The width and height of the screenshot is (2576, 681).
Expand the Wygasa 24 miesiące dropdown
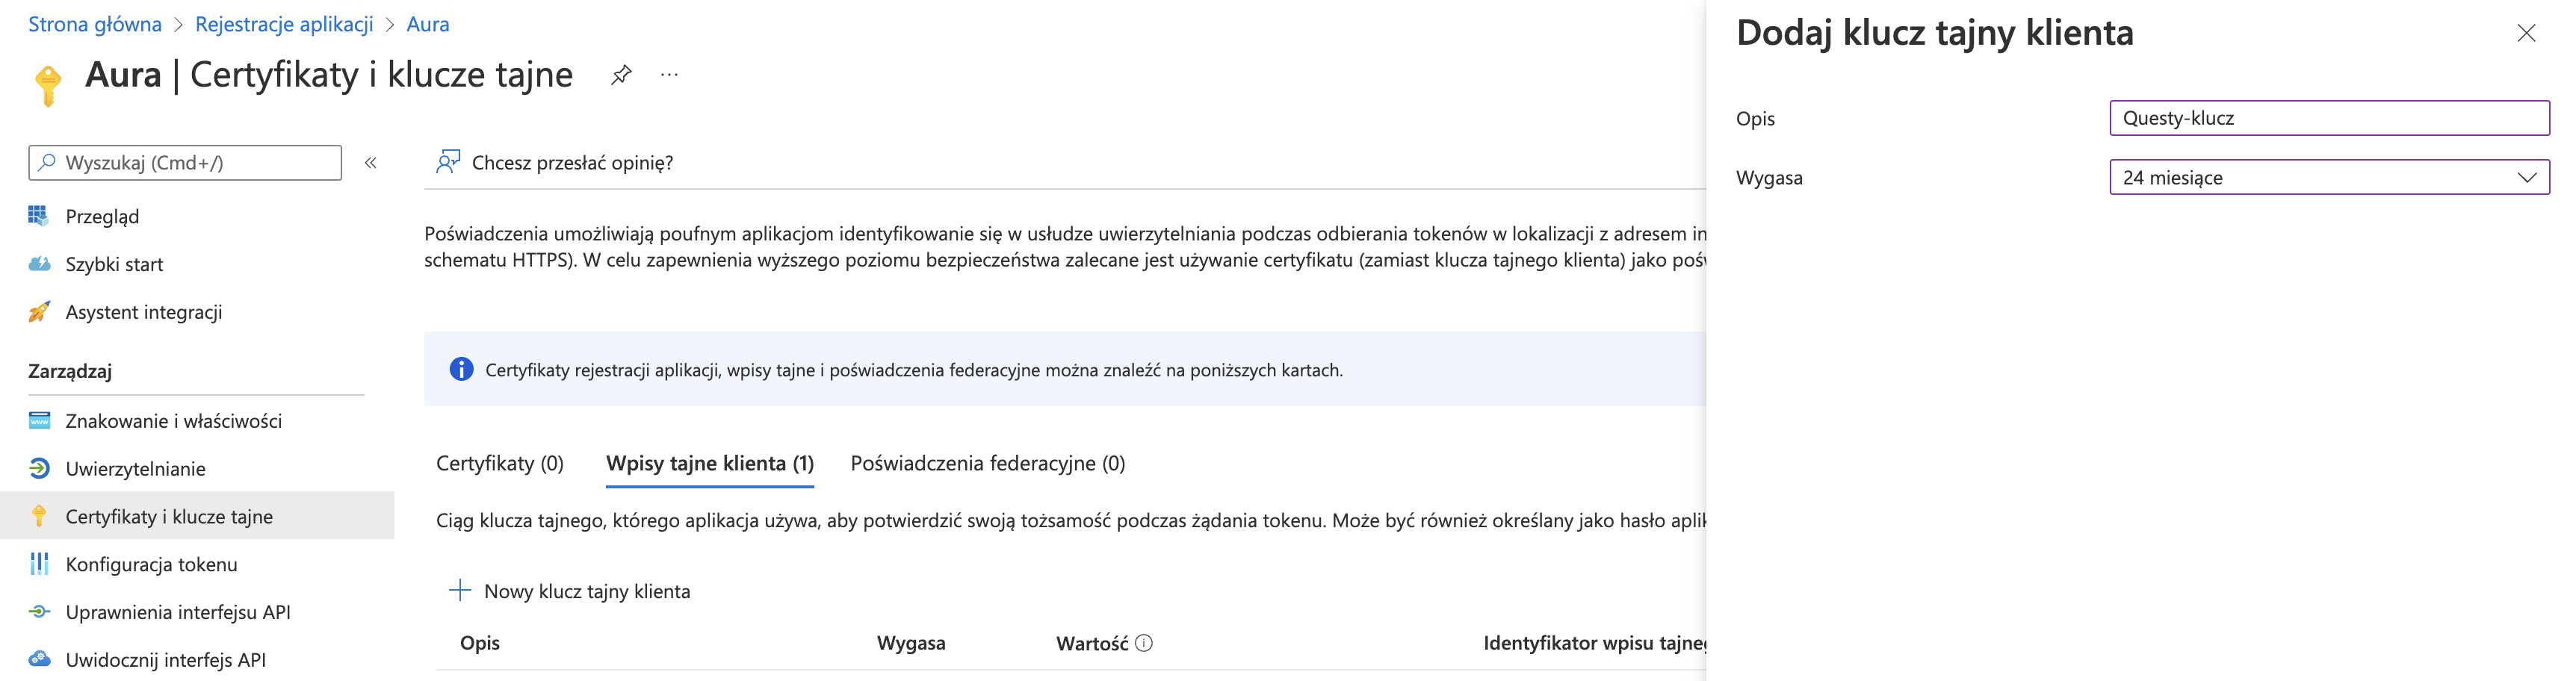(2329, 177)
